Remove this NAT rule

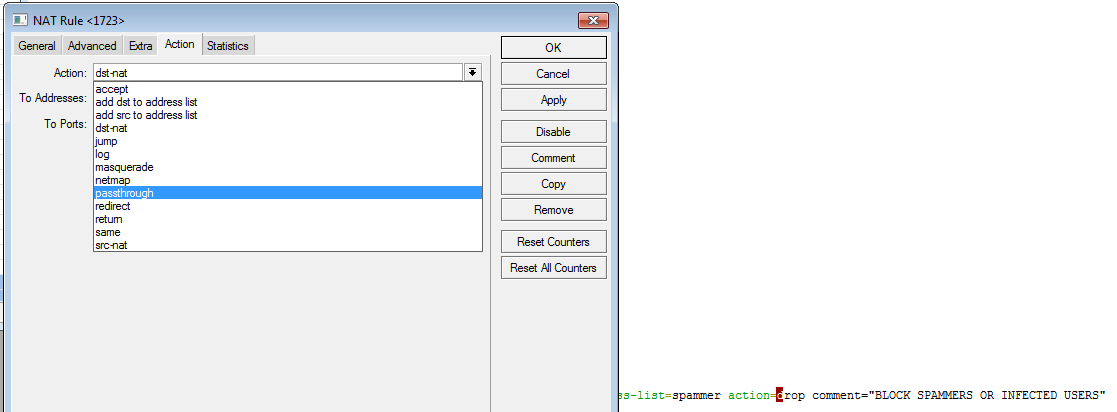(x=554, y=210)
